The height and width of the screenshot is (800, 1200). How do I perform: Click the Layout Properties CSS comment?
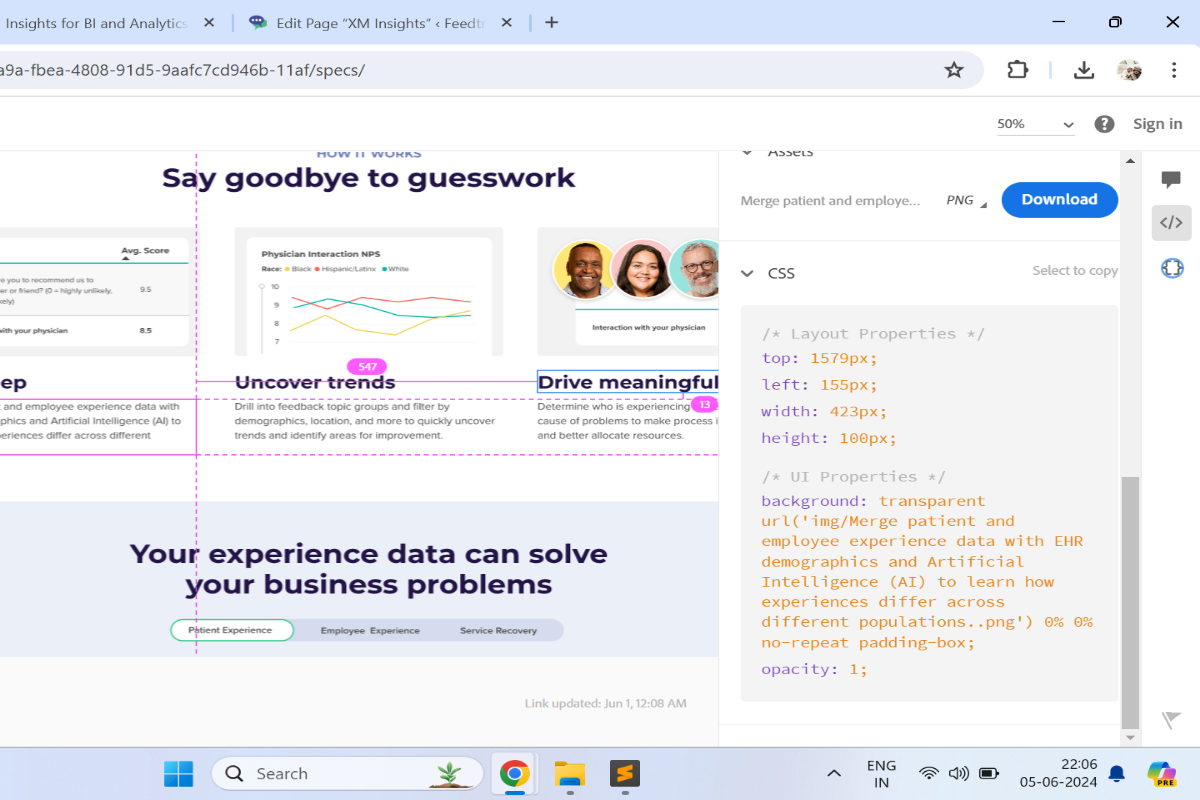[873, 334]
